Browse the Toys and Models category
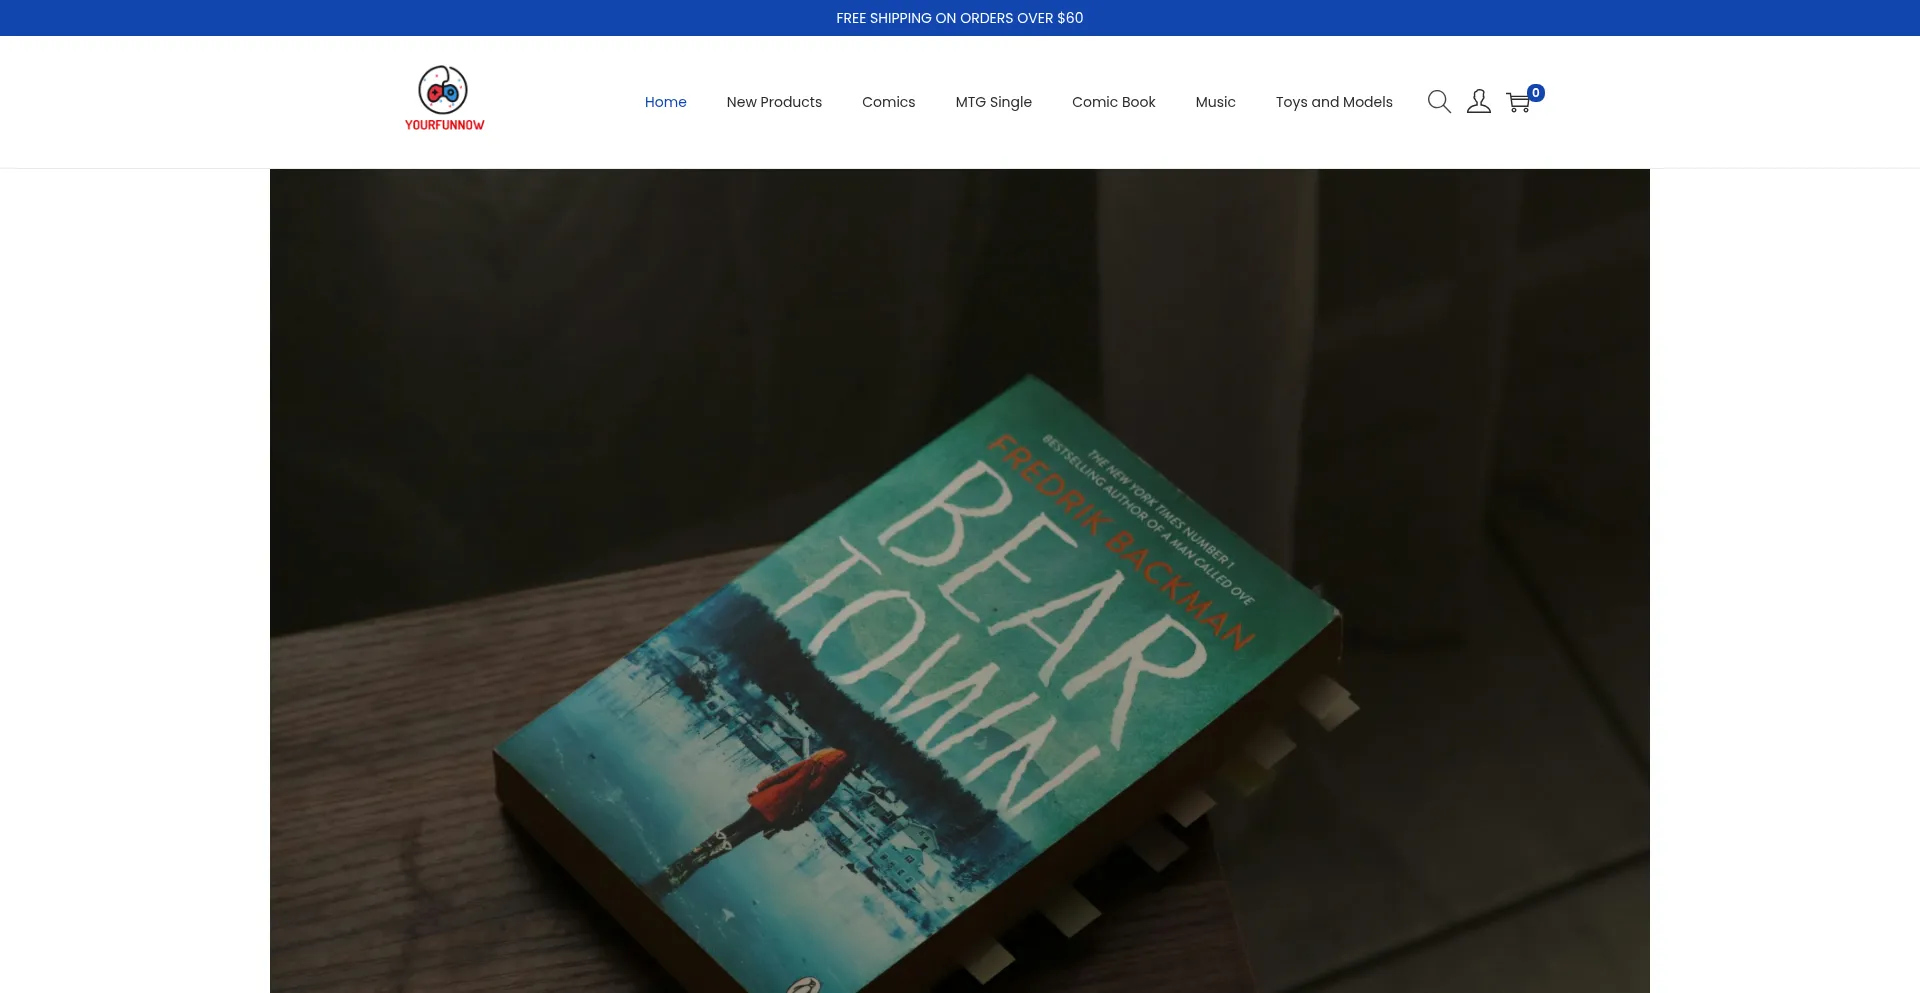Image resolution: width=1920 pixels, height=993 pixels. (1333, 102)
